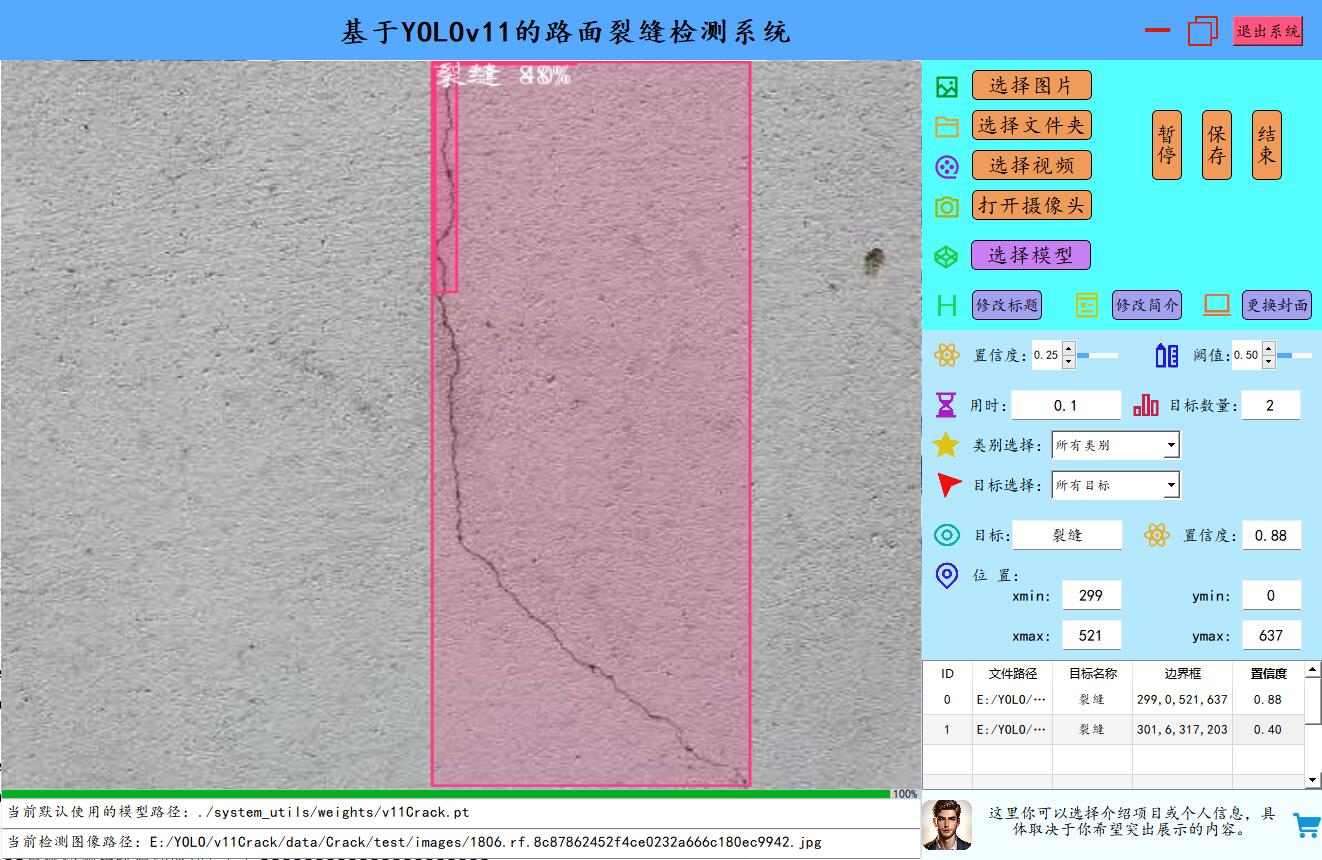Click the 置信度 slider track
Screen dimensions: 1322x860
1097,355
